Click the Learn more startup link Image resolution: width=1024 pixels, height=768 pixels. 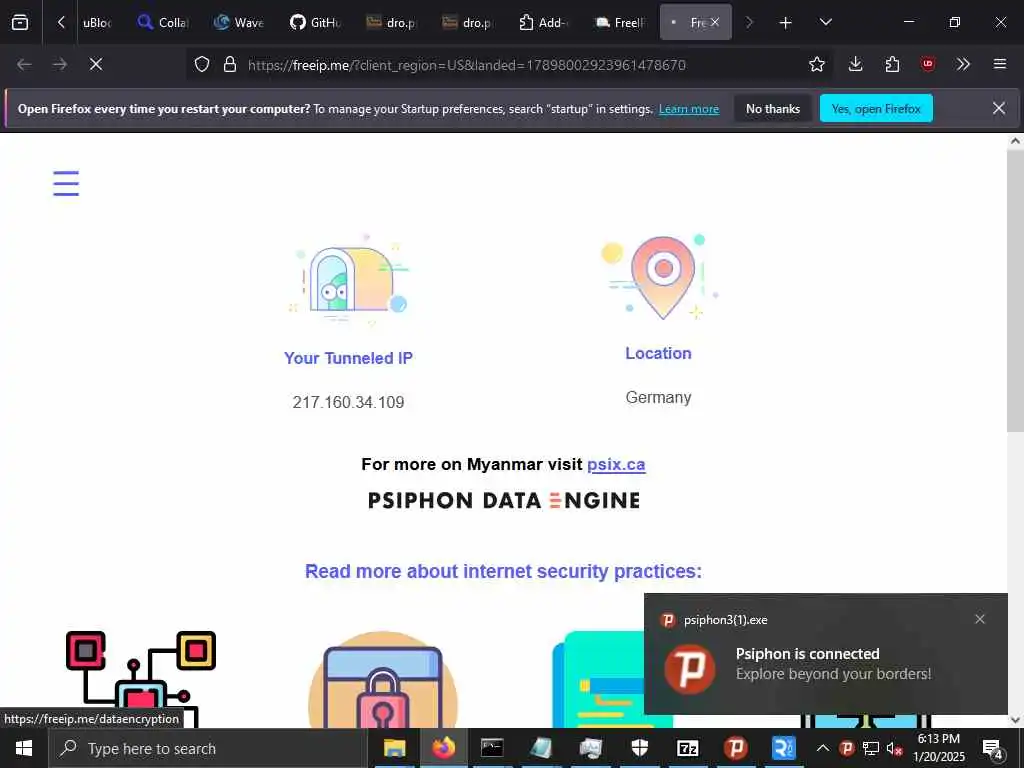click(x=689, y=109)
